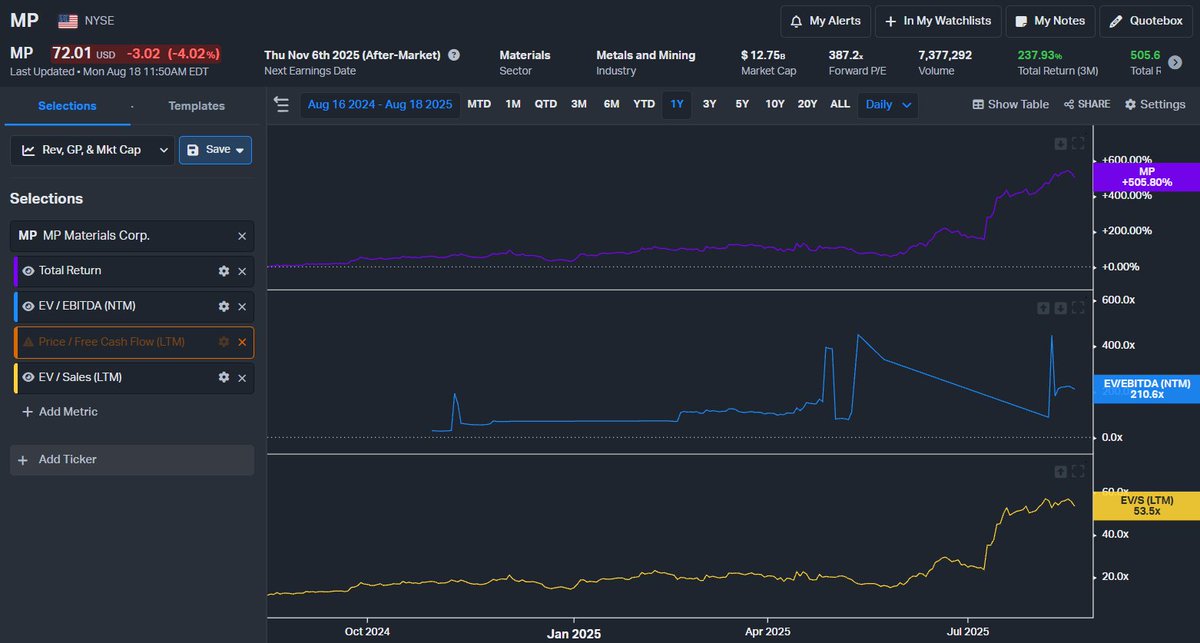The image size is (1200, 643).
Task: Click the US flag icon beside NYSE
Action: click(68, 21)
